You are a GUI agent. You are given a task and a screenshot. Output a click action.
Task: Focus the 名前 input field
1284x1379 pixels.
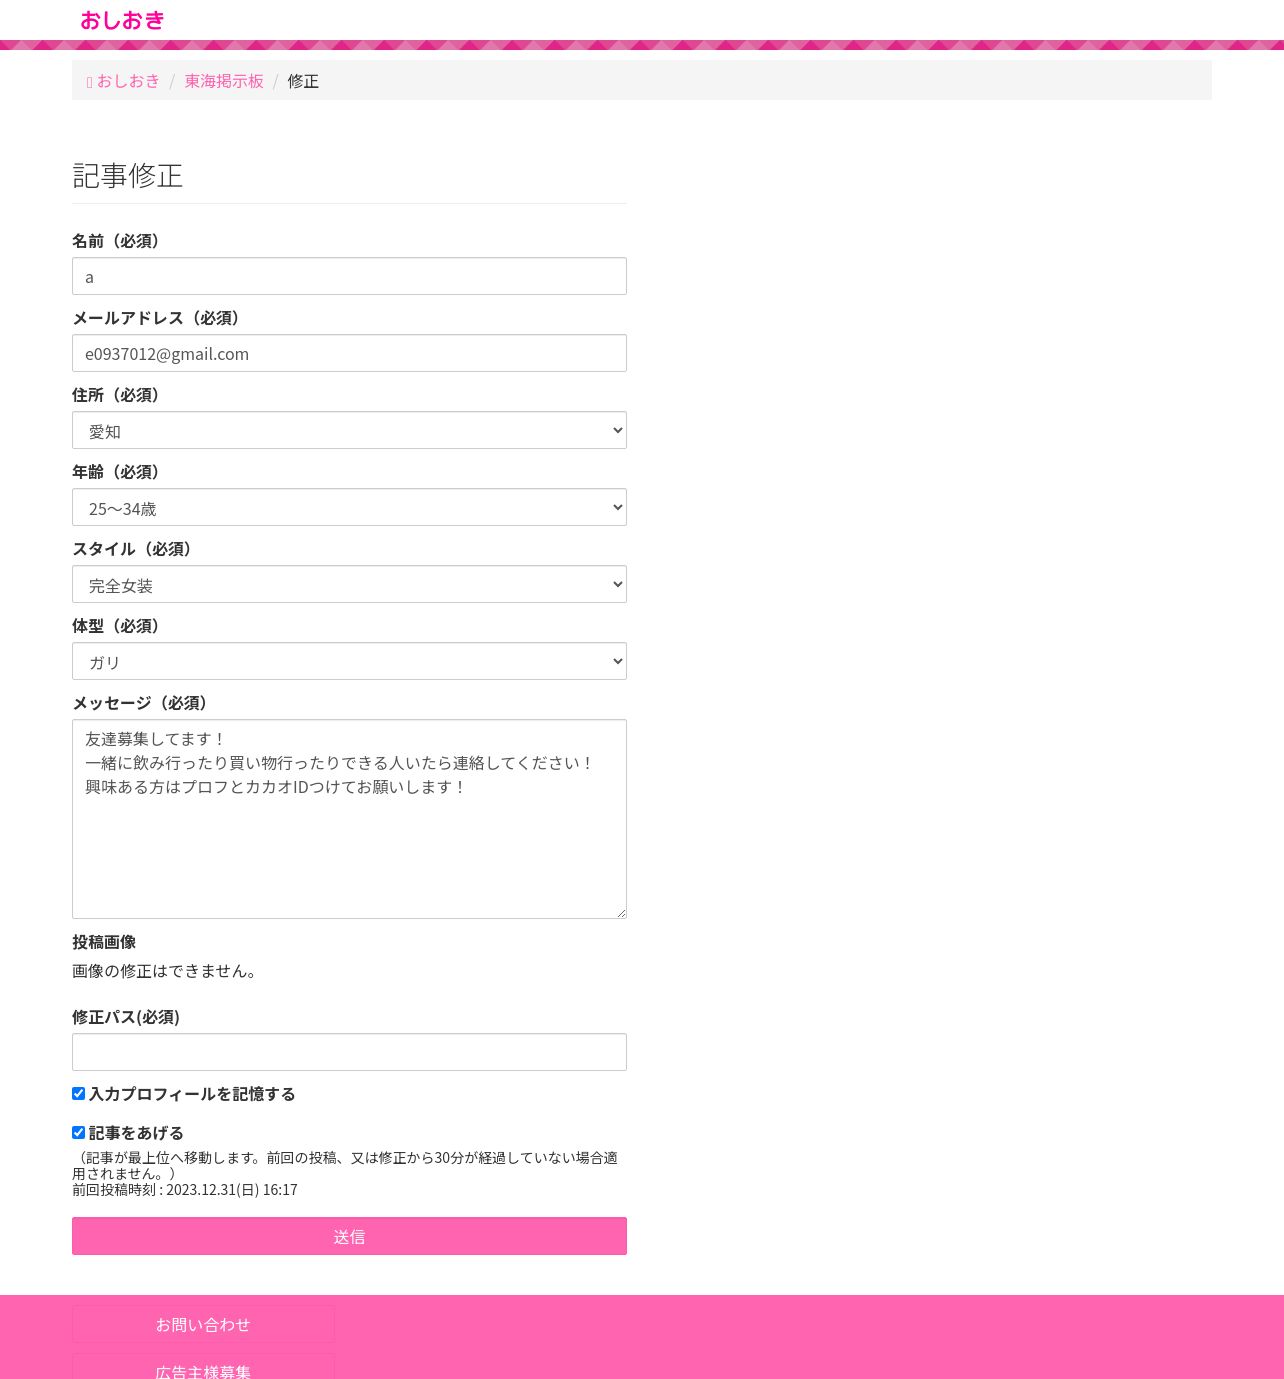[349, 276]
